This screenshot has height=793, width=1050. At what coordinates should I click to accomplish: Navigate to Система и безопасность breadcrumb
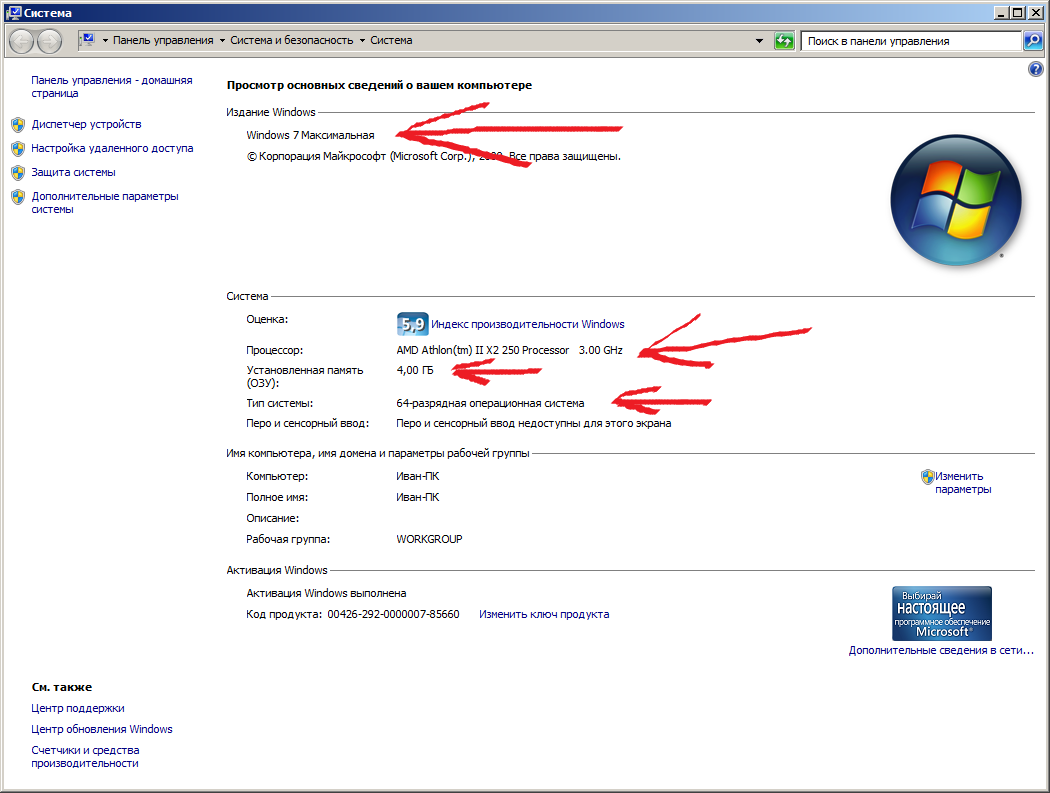[x=292, y=40]
